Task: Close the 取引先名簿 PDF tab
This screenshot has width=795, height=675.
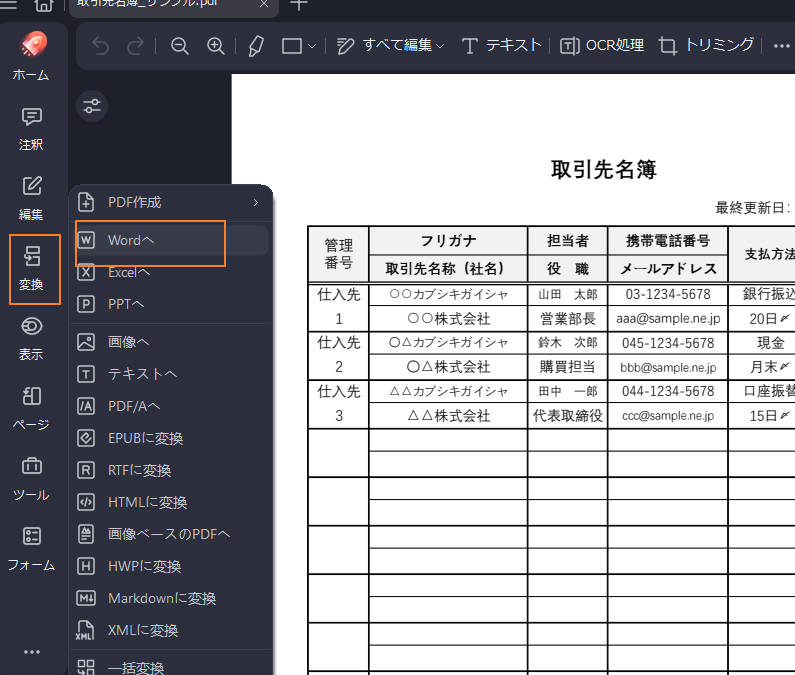Action: 264,5
